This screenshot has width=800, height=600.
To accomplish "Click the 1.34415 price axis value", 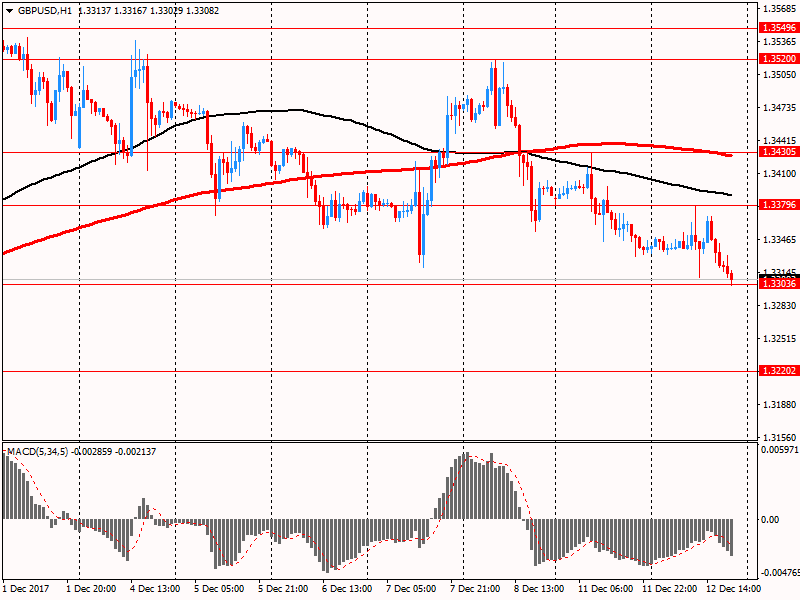I will 780,140.
